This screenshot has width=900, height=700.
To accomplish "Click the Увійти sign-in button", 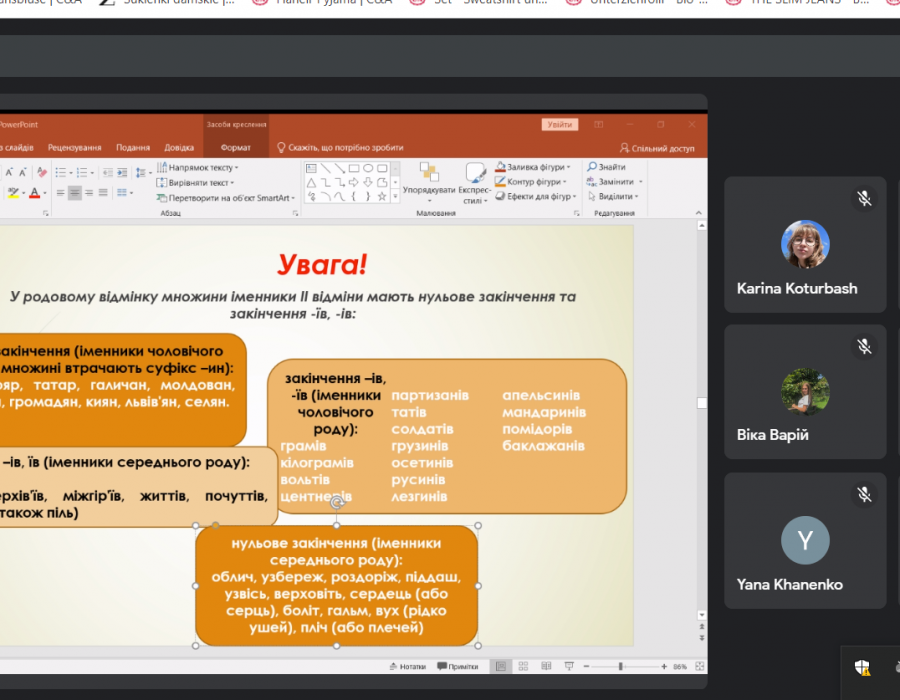I will [559, 125].
